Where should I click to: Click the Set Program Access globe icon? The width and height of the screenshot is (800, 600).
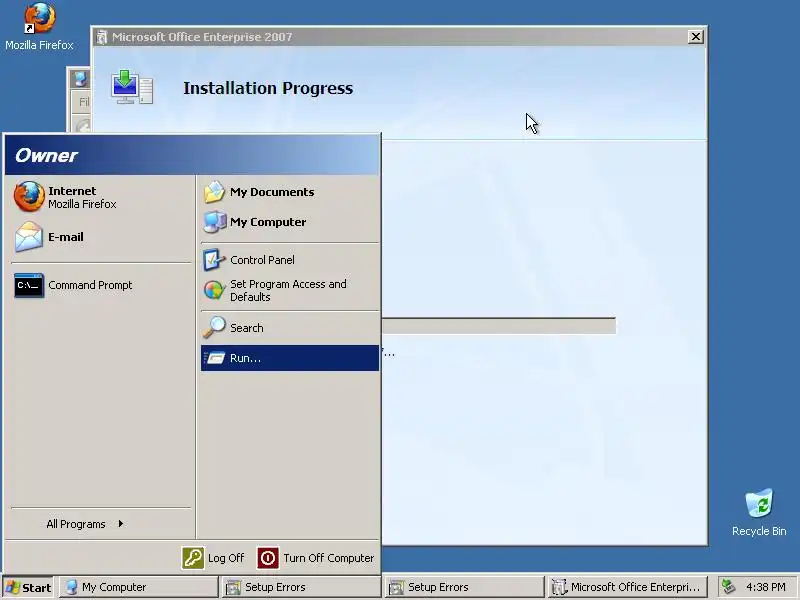coord(214,290)
